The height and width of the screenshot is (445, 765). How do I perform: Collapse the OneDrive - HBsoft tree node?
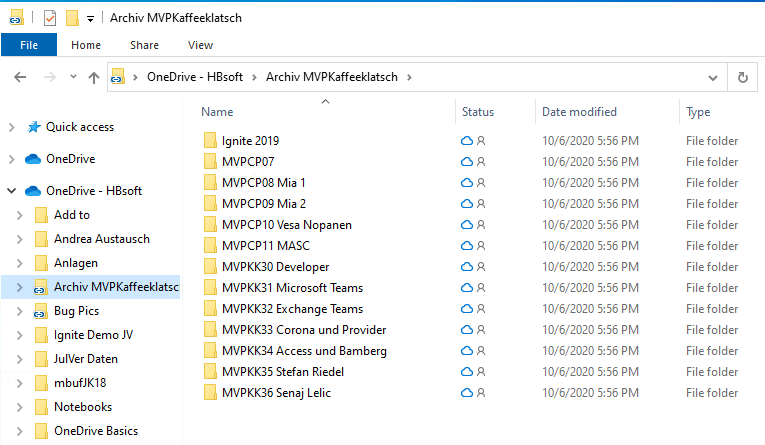click(11, 191)
